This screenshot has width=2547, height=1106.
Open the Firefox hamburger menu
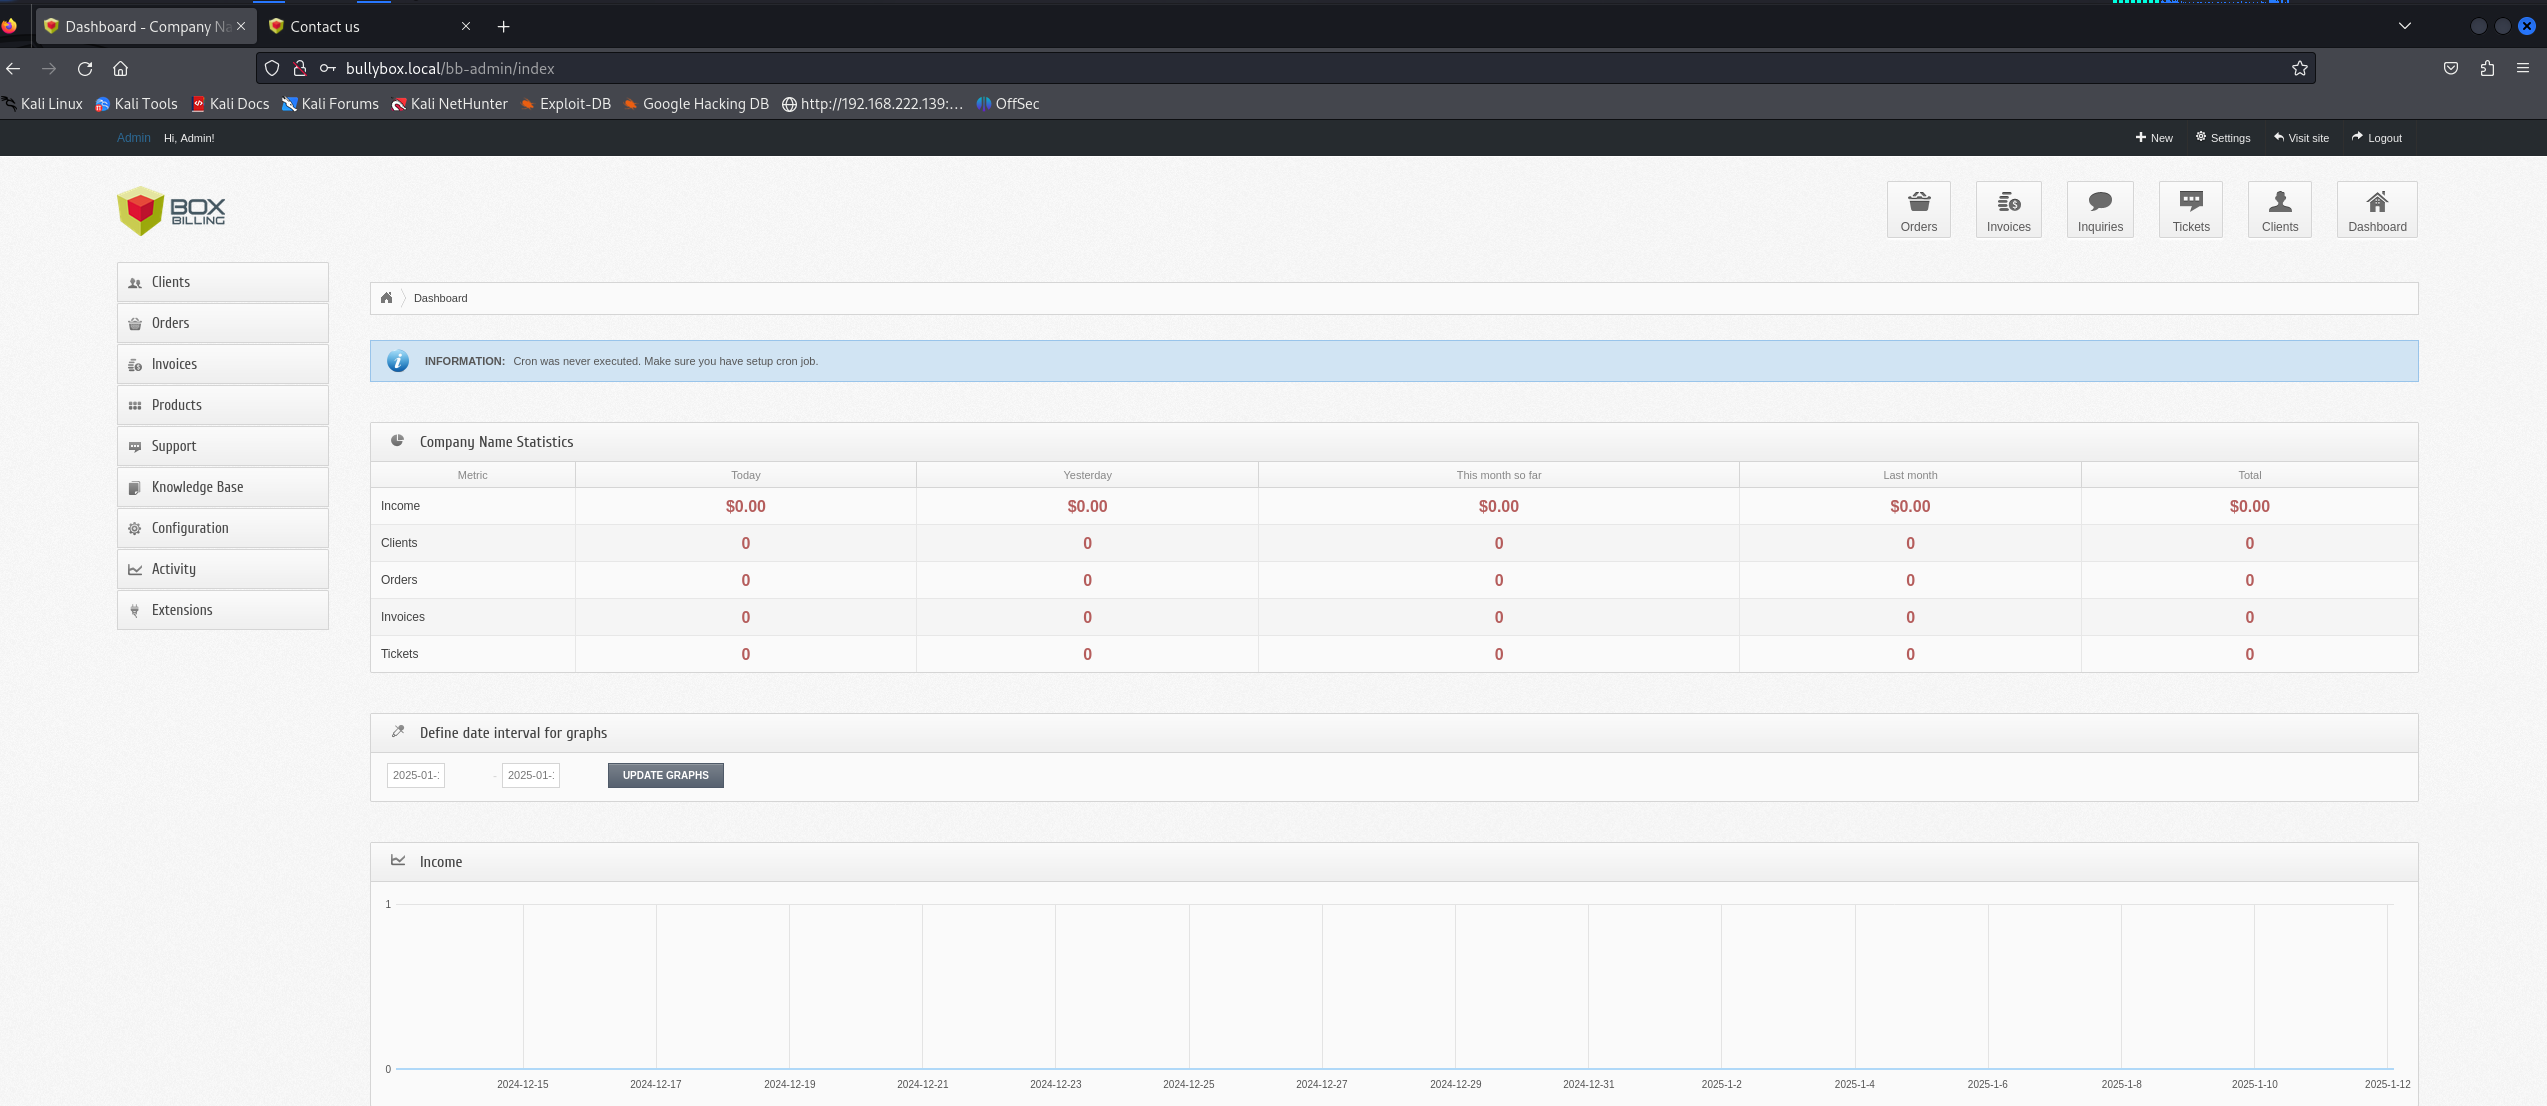2522,68
